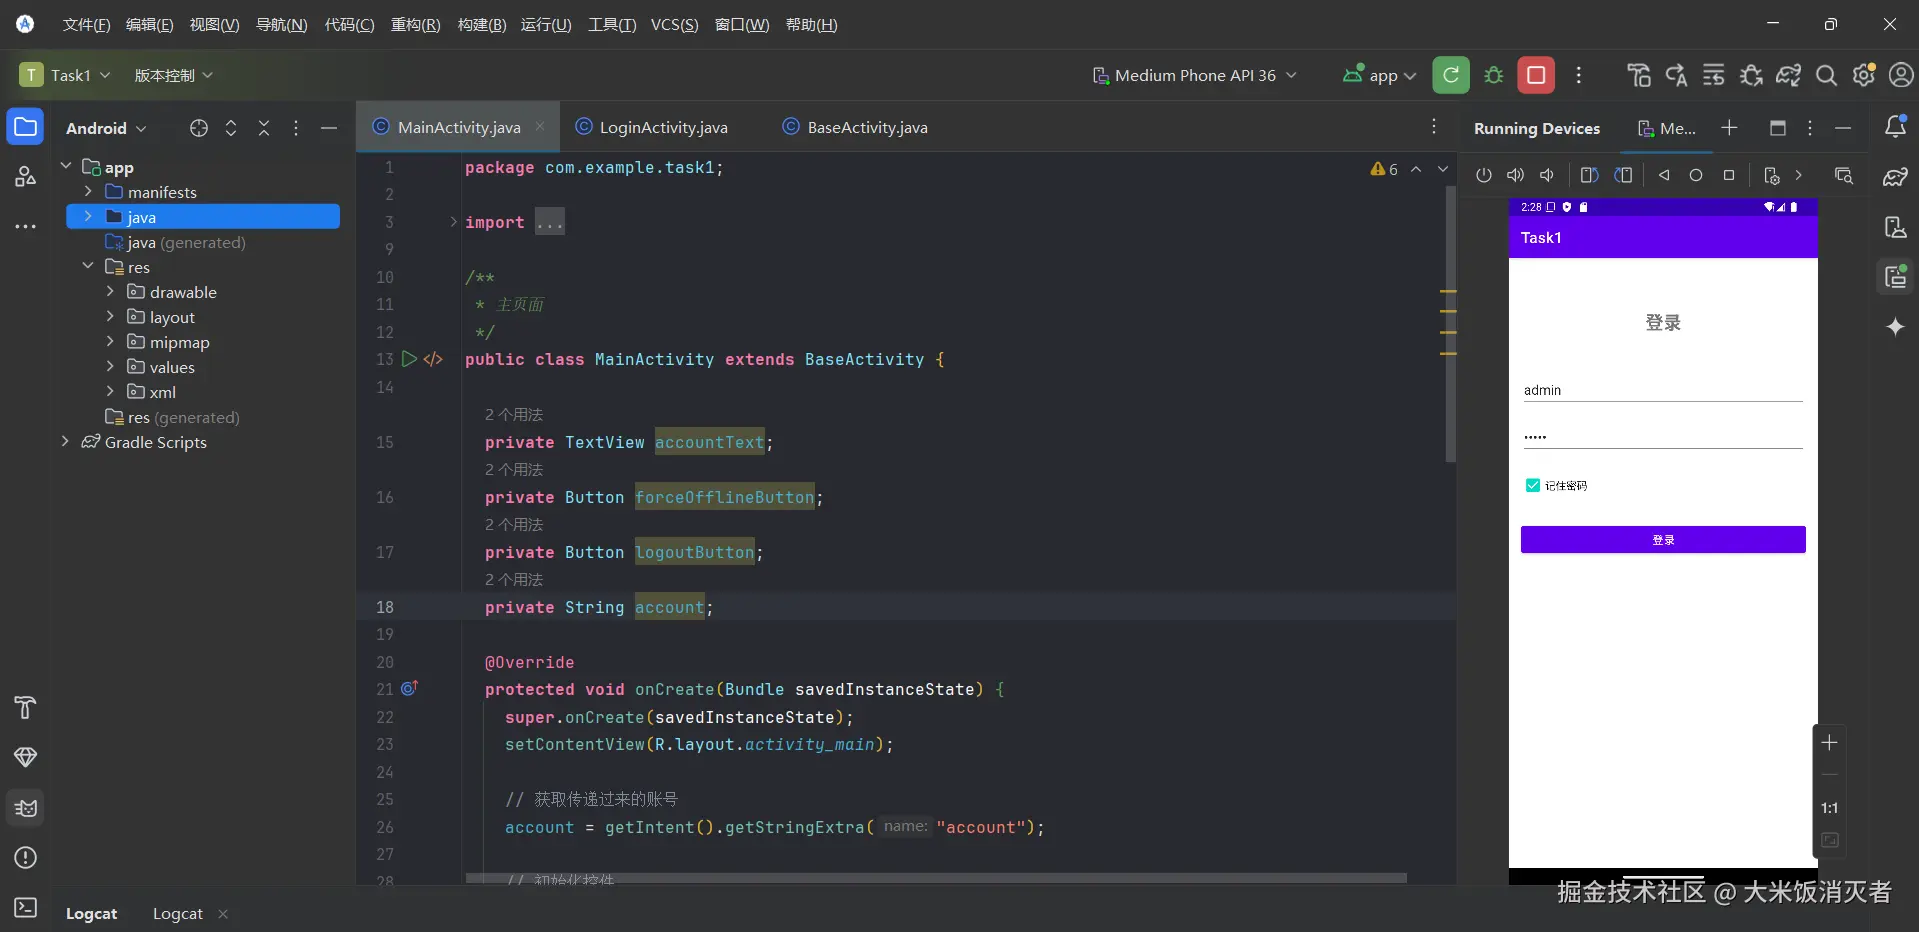Open the Build hammer tool window
The width and height of the screenshot is (1919, 932).
(x=26, y=708)
